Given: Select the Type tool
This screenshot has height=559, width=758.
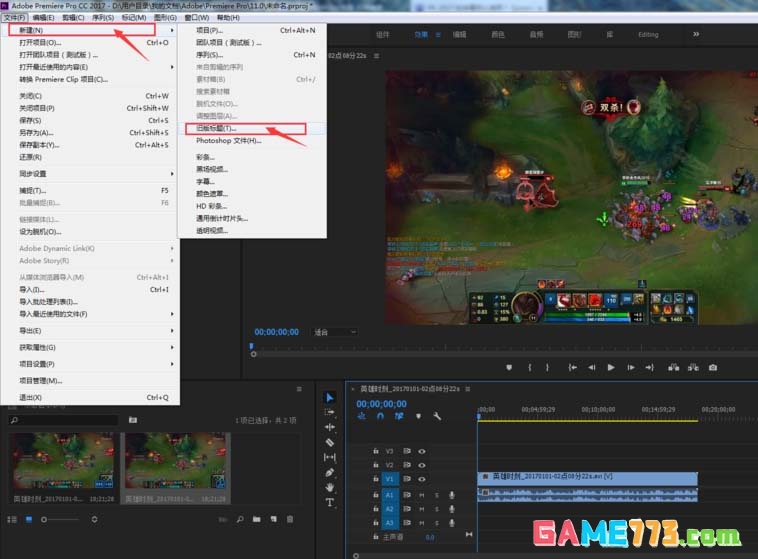Looking at the screenshot, I should 330,502.
